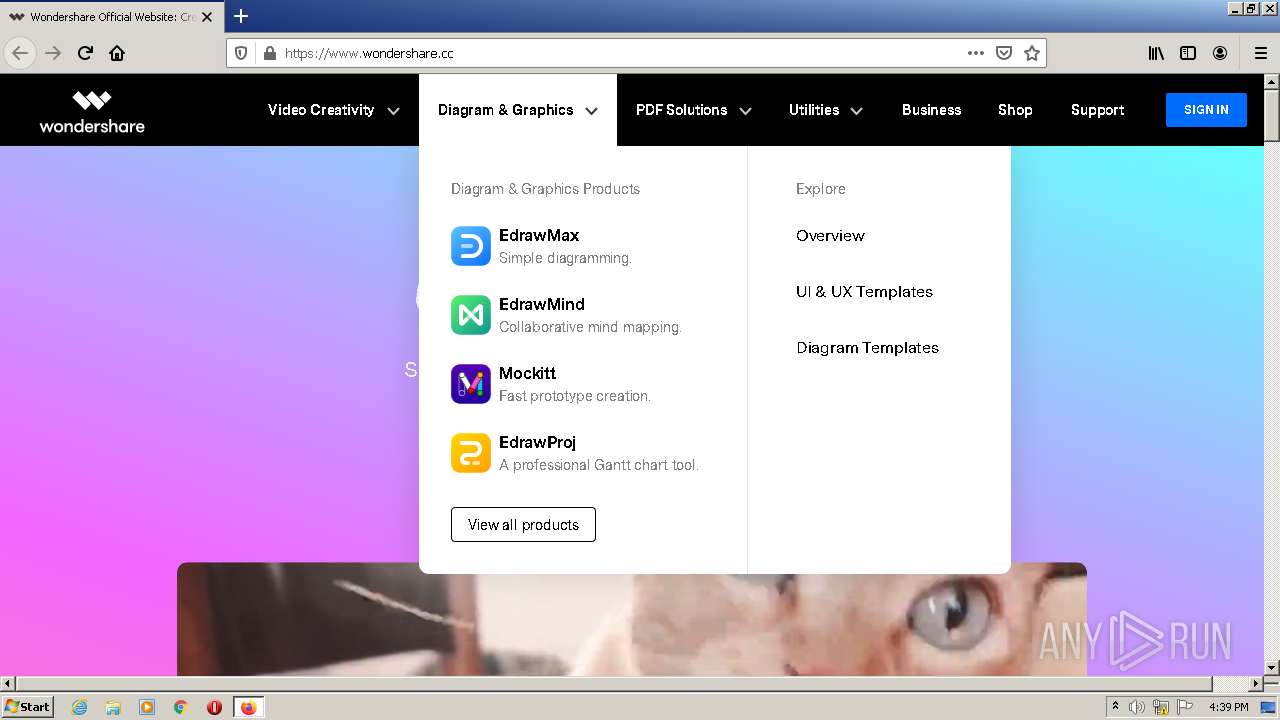Show site security padlock info
The height and width of the screenshot is (720, 1280).
click(269, 53)
